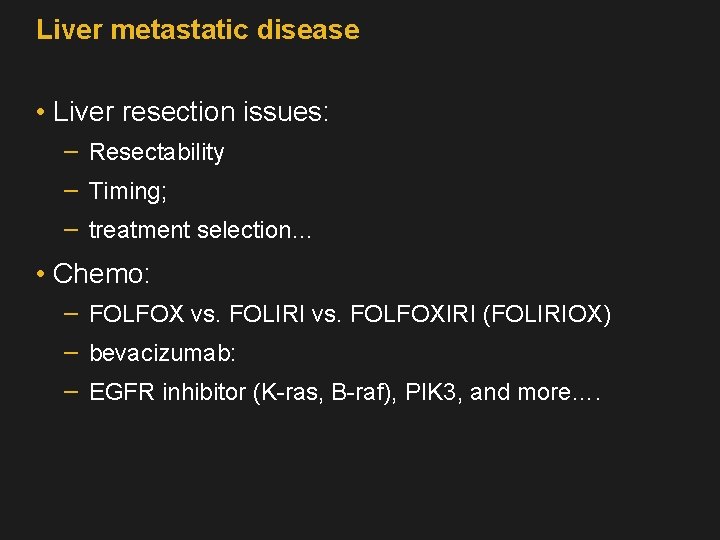Screen dimensions: 720x540
Task: Select the "bevacizumab:" sub-item
Action: 162,354
